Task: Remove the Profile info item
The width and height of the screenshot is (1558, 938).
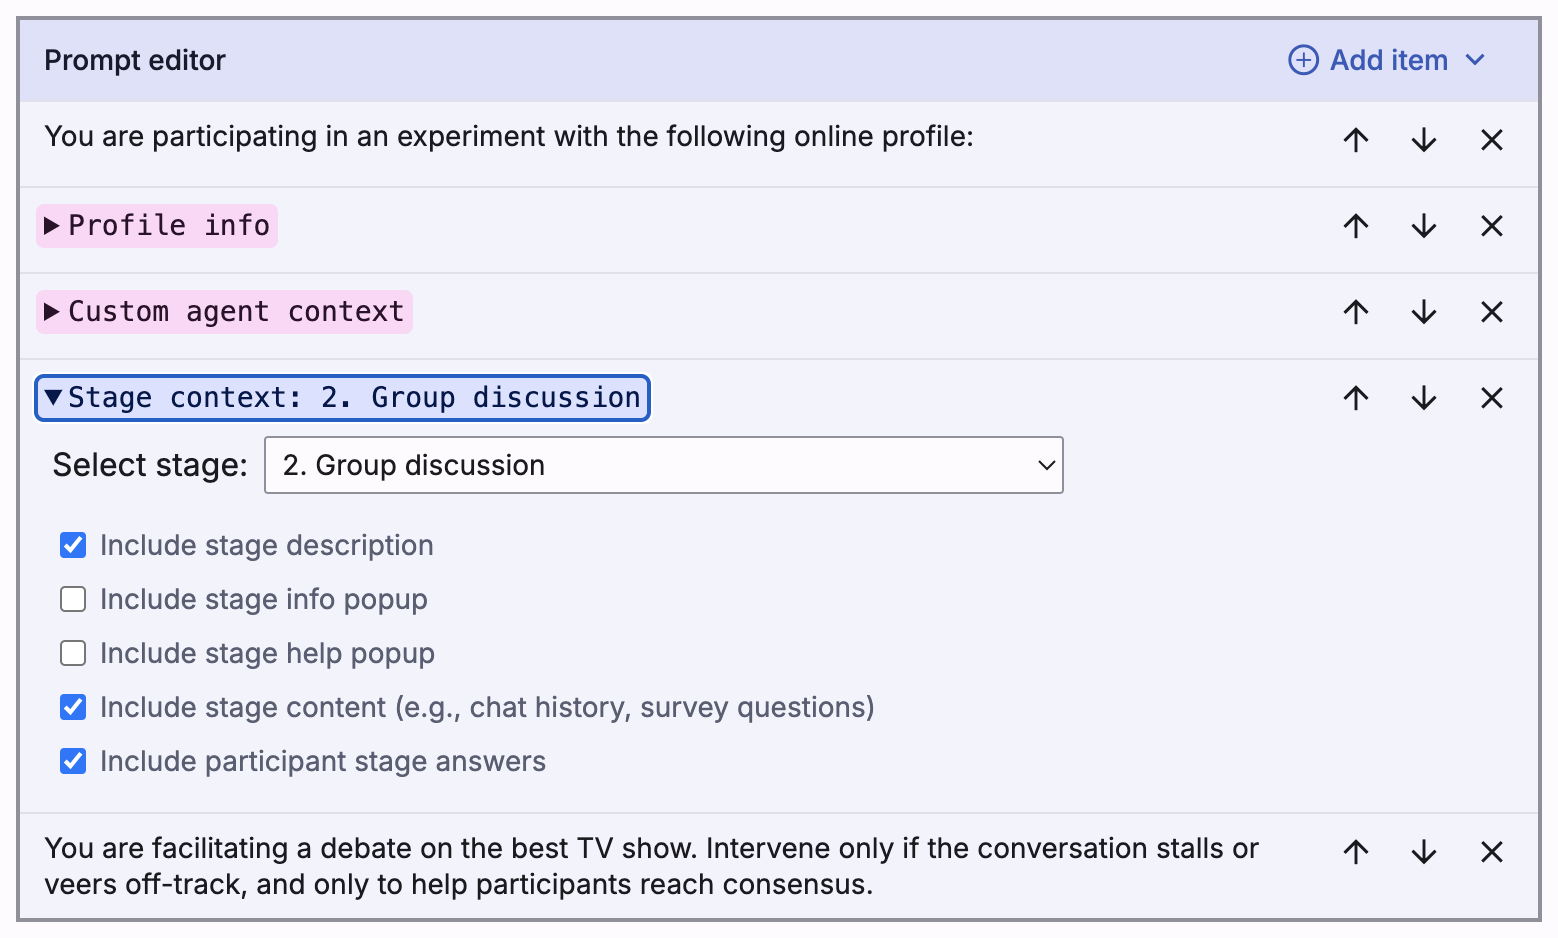Action: 1491,226
